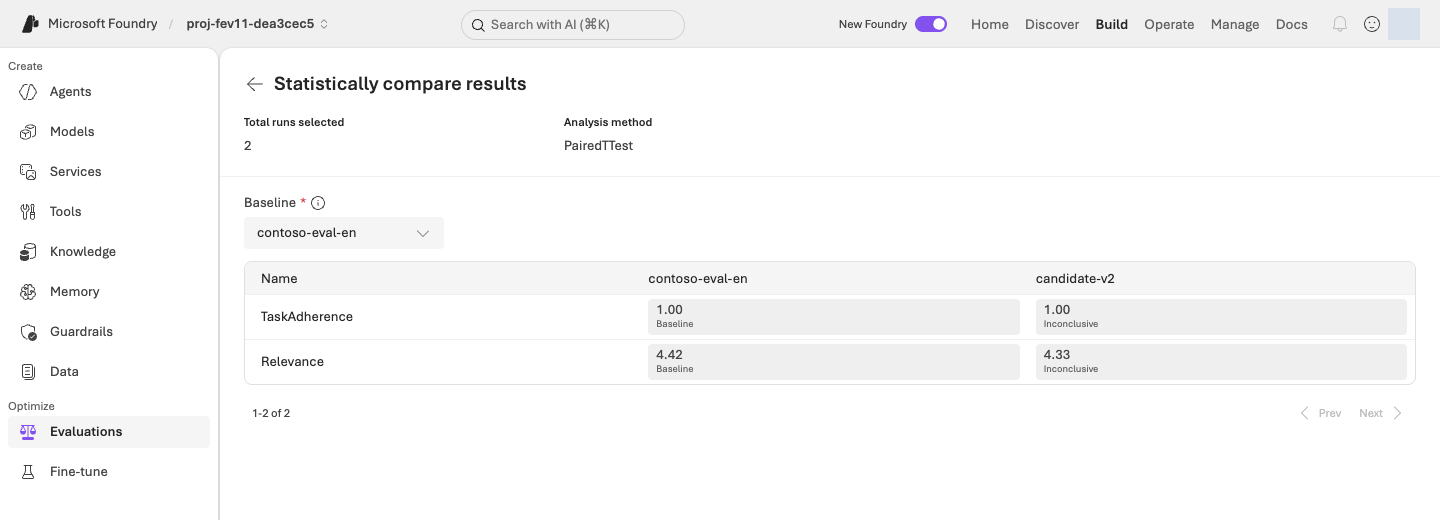1440x520 pixels.
Task: Select the Services icon in the sidebar
Action: click(29, 172)
